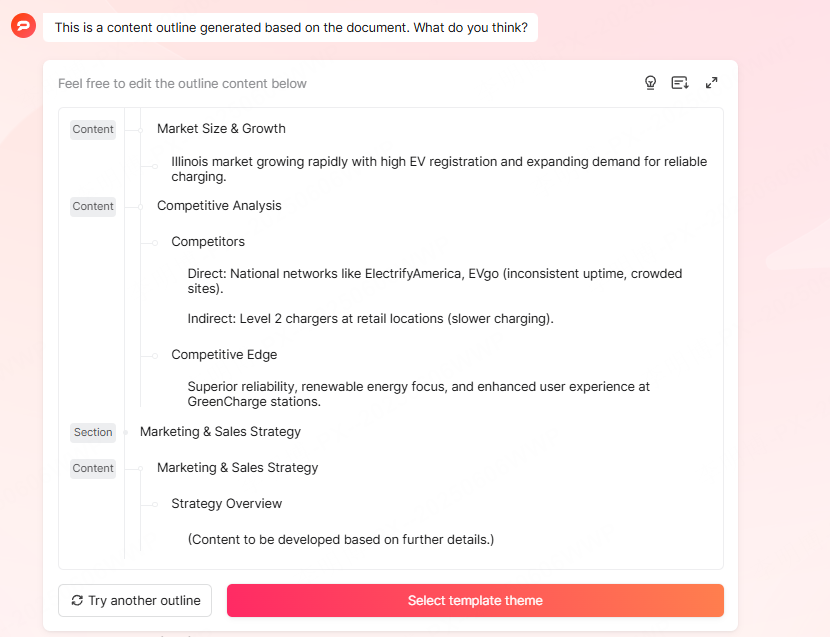Click the Section tag on Marketing & Sales Strategy

[92, 432]
